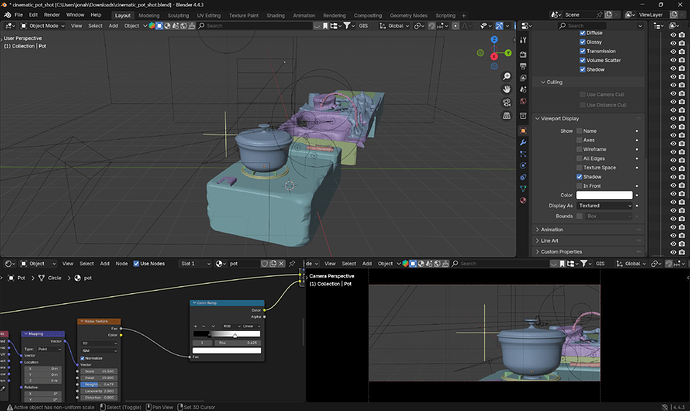Open the Display As Textured dropdown
This screenshot has height=411, width=690.
pyautogui.click(x=605, y=206)
